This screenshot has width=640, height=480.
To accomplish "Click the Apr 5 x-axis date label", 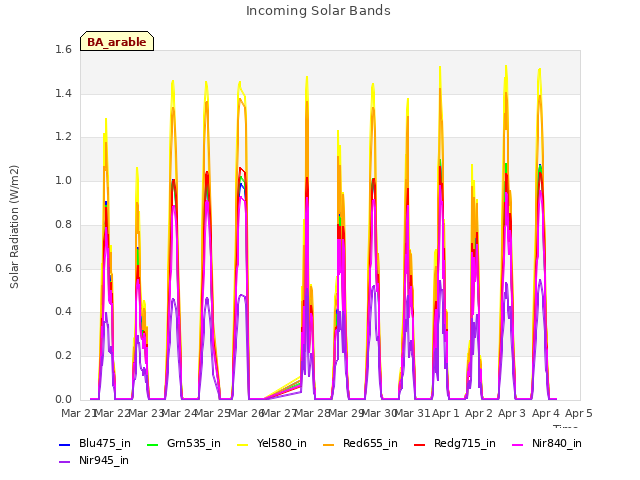I will point(579,413).
